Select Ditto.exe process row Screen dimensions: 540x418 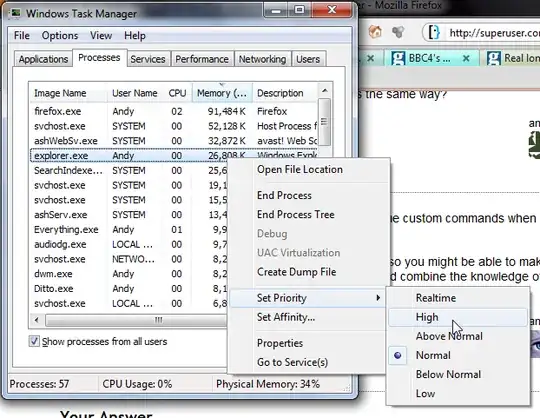tap(129, 289)
